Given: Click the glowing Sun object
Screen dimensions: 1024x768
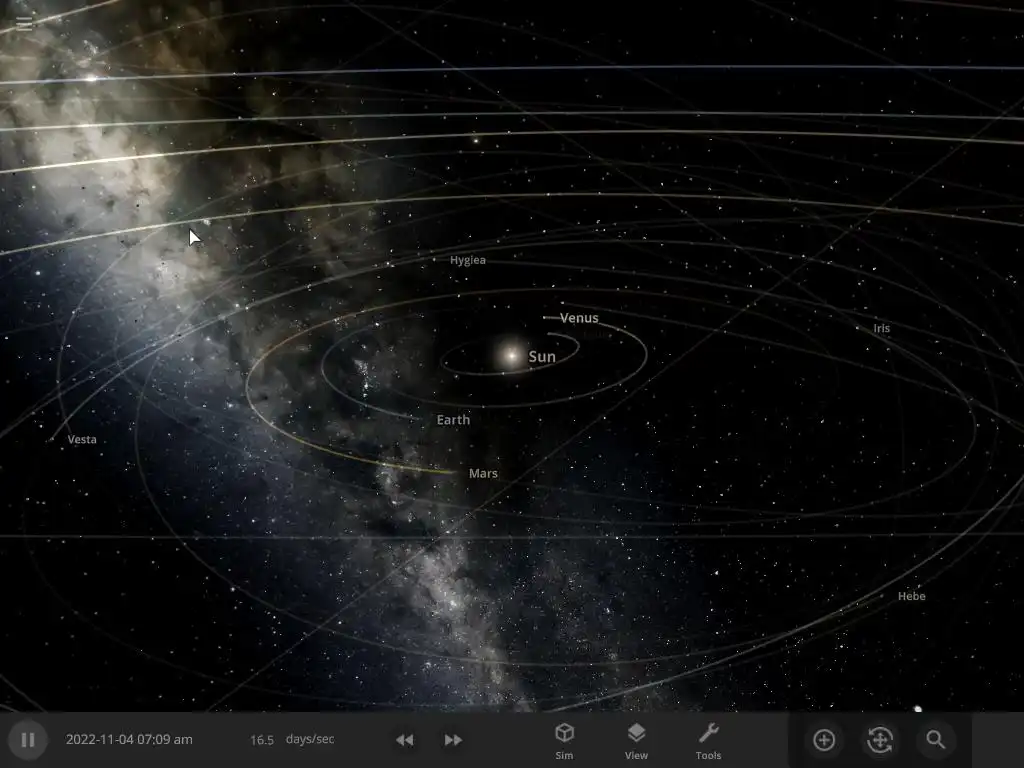Looking at the screenshot, I should click(x=510, y=355).
